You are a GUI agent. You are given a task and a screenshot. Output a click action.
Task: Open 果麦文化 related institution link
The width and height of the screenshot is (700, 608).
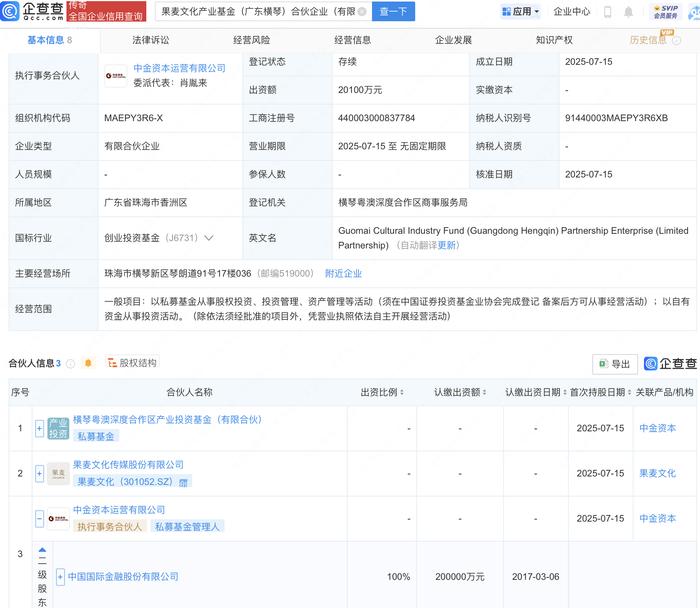pyautogui.click(x=657, y=473)
